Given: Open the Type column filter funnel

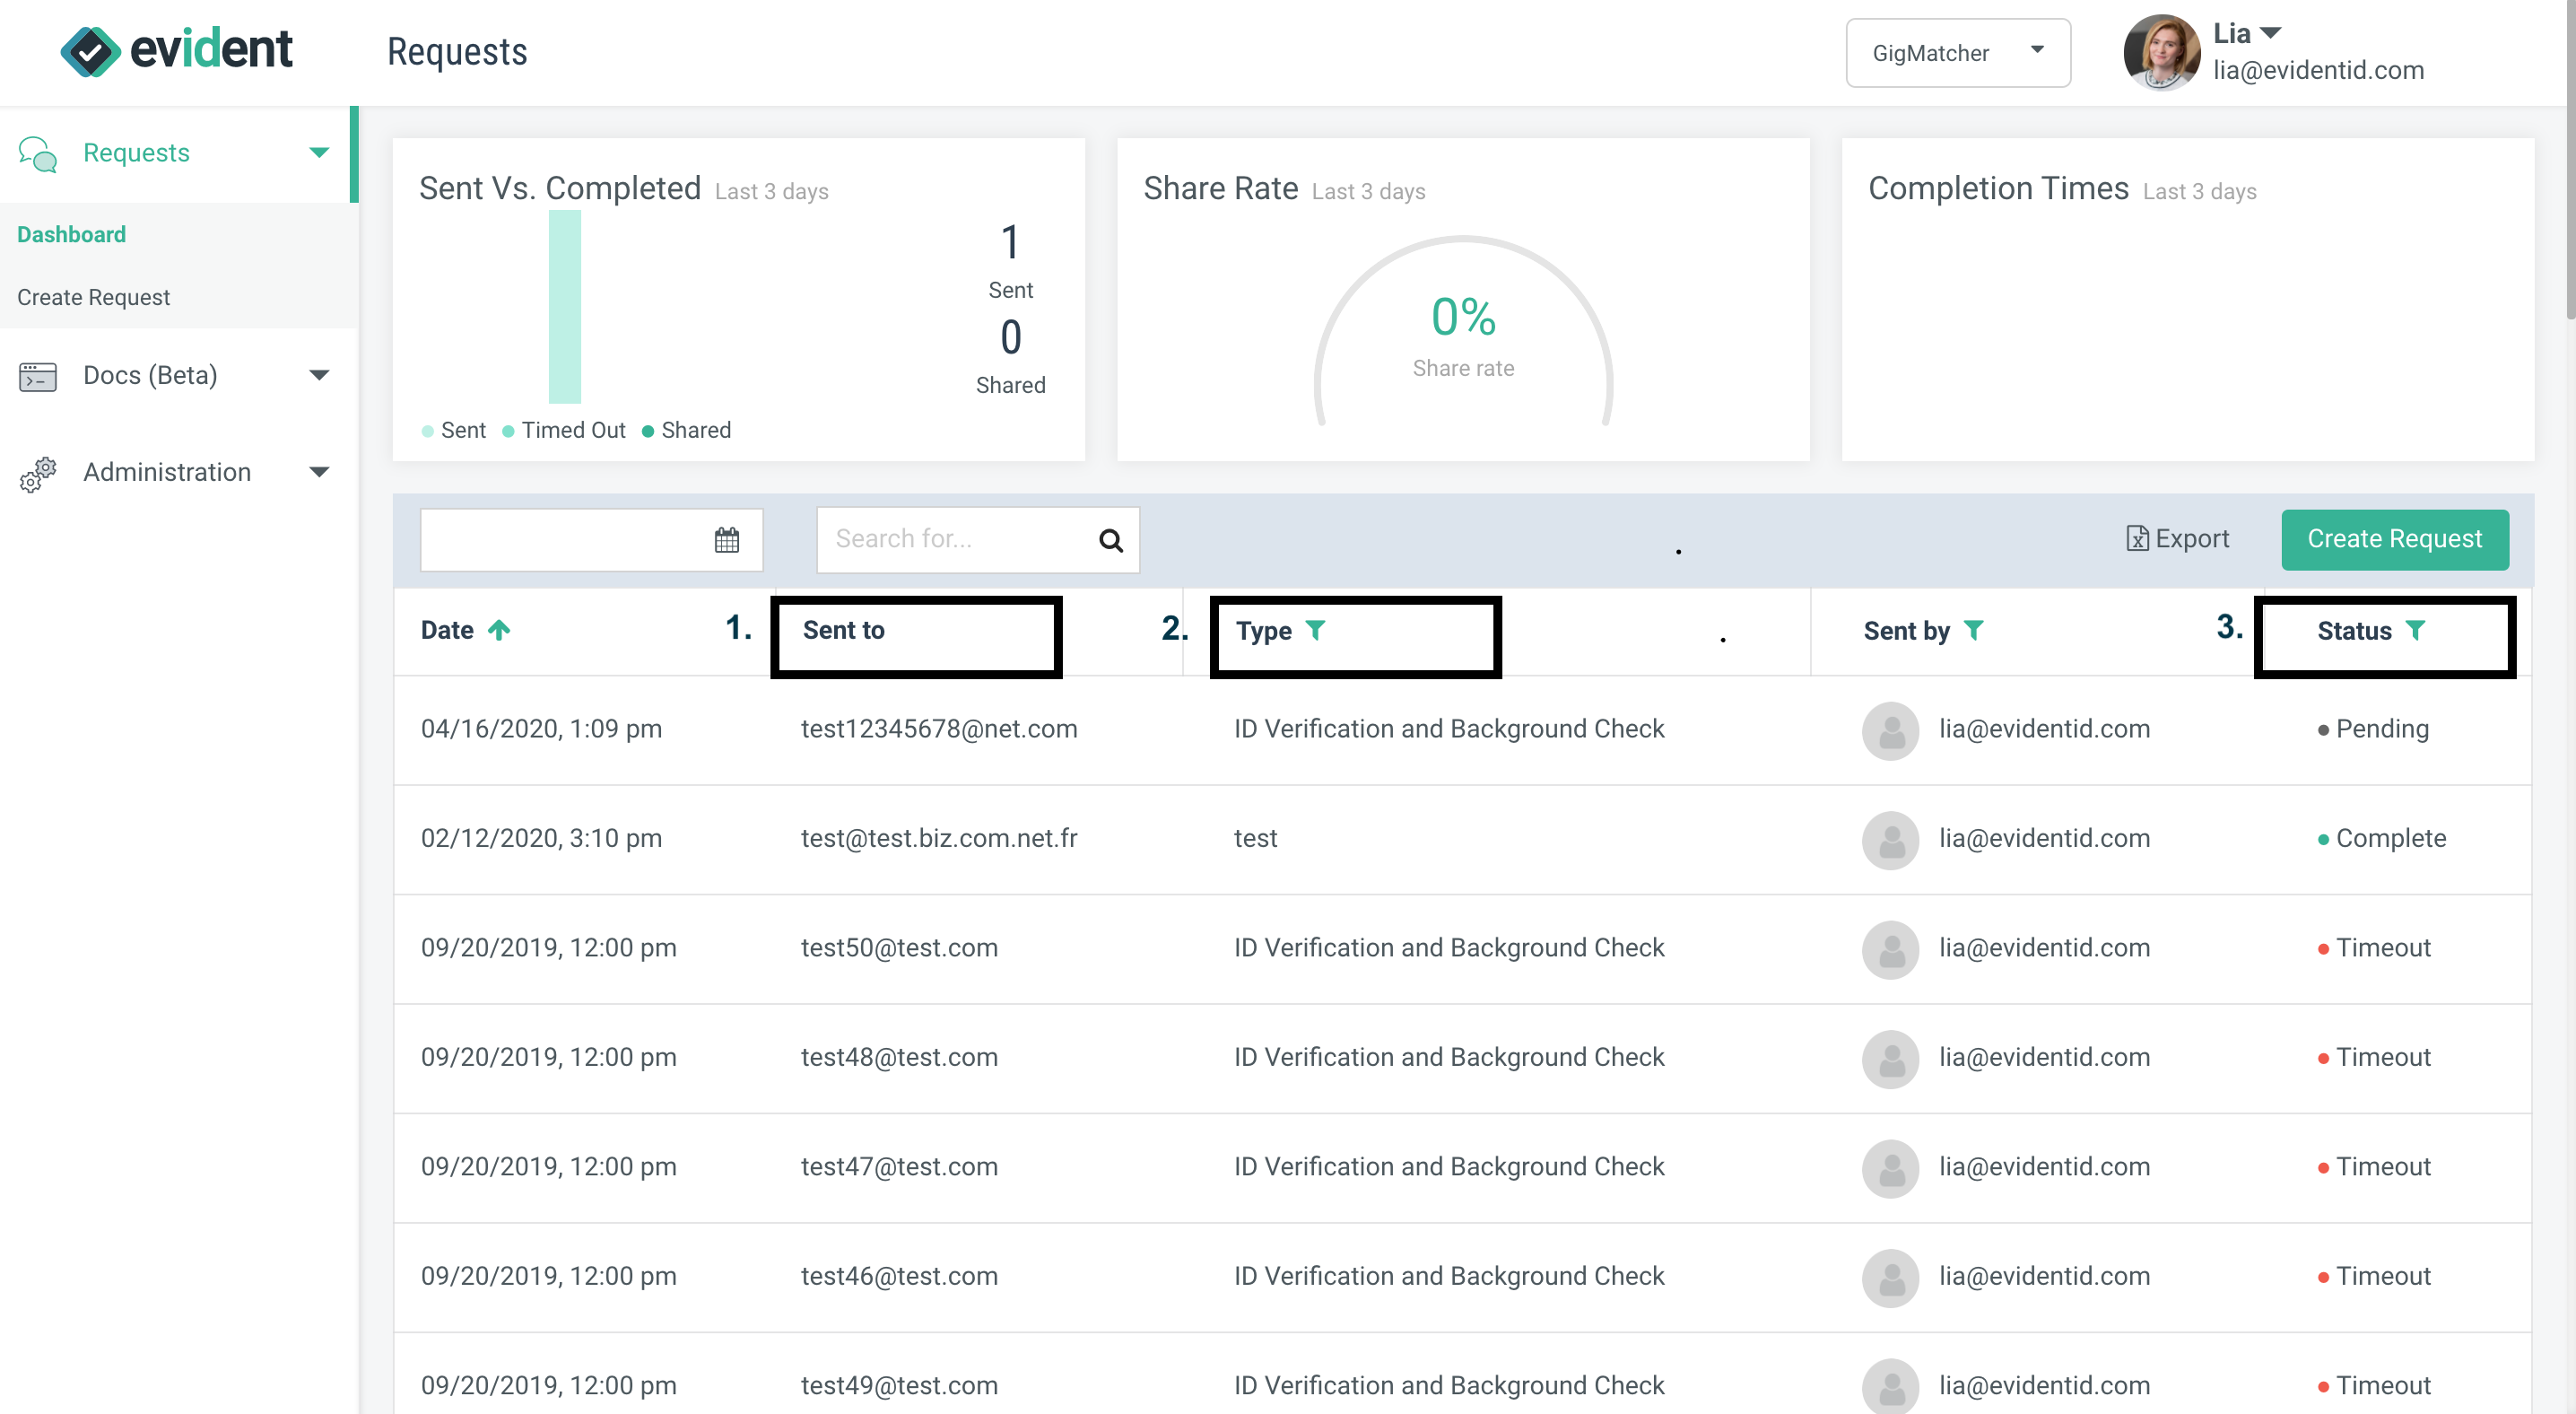Looking at the screenshot, I should coord(1316,630).
